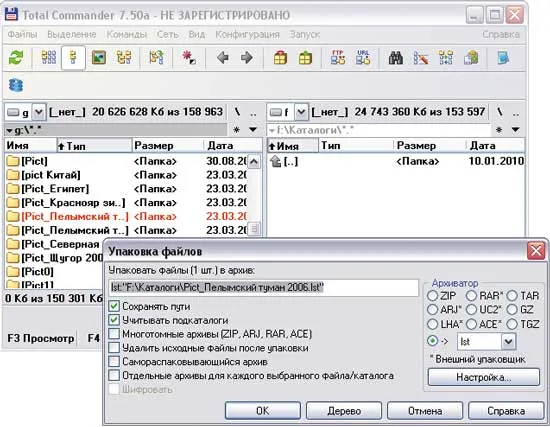Screen dimensions: 550x427
Task: Click the Pict_Египет folder icon
Action: [x=13, y=189]
